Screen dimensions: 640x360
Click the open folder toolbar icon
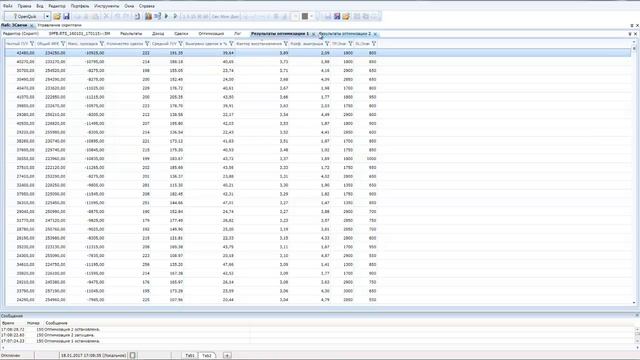point(57,16)
